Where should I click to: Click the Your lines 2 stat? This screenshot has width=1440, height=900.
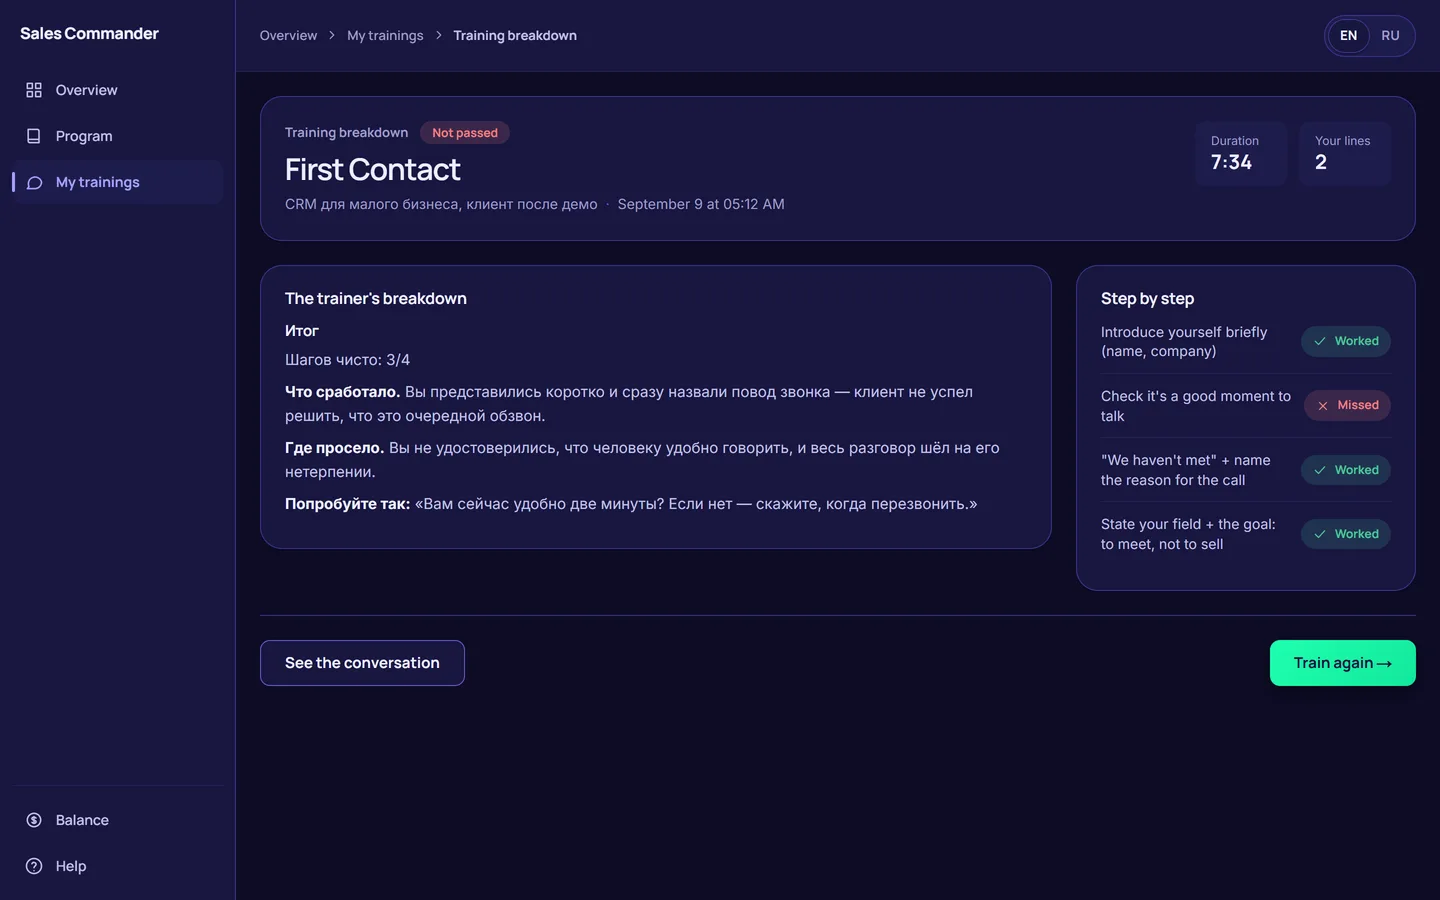click(1345, 154)
